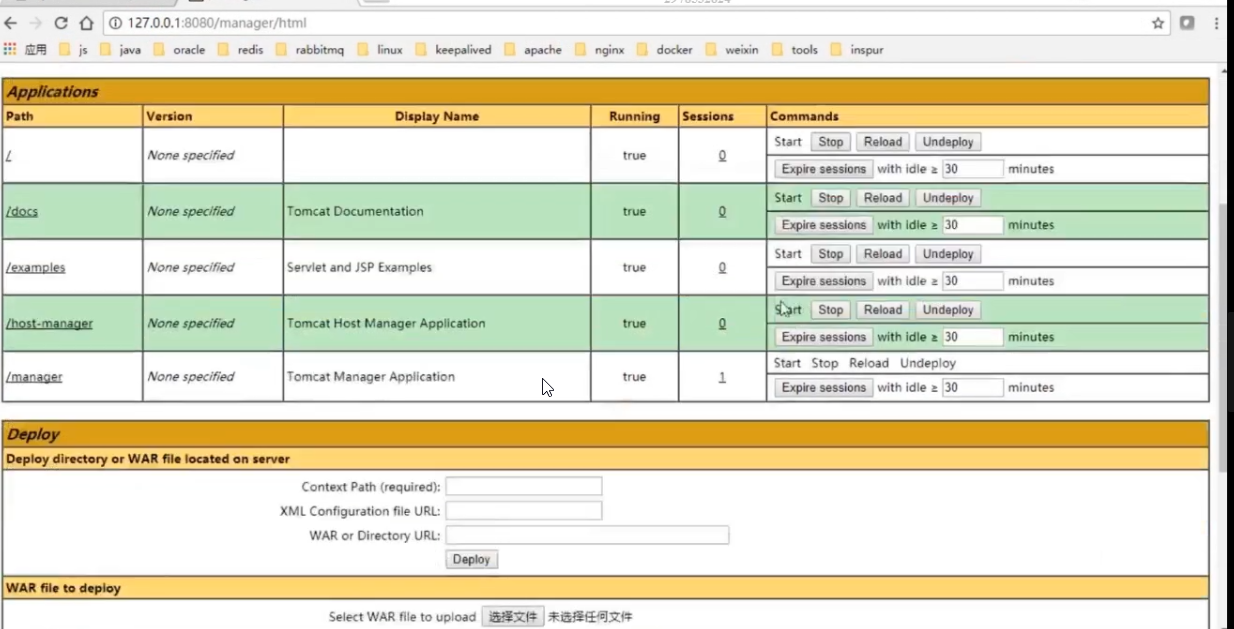
Task: Stop the root / application
Action: [831, 142]
